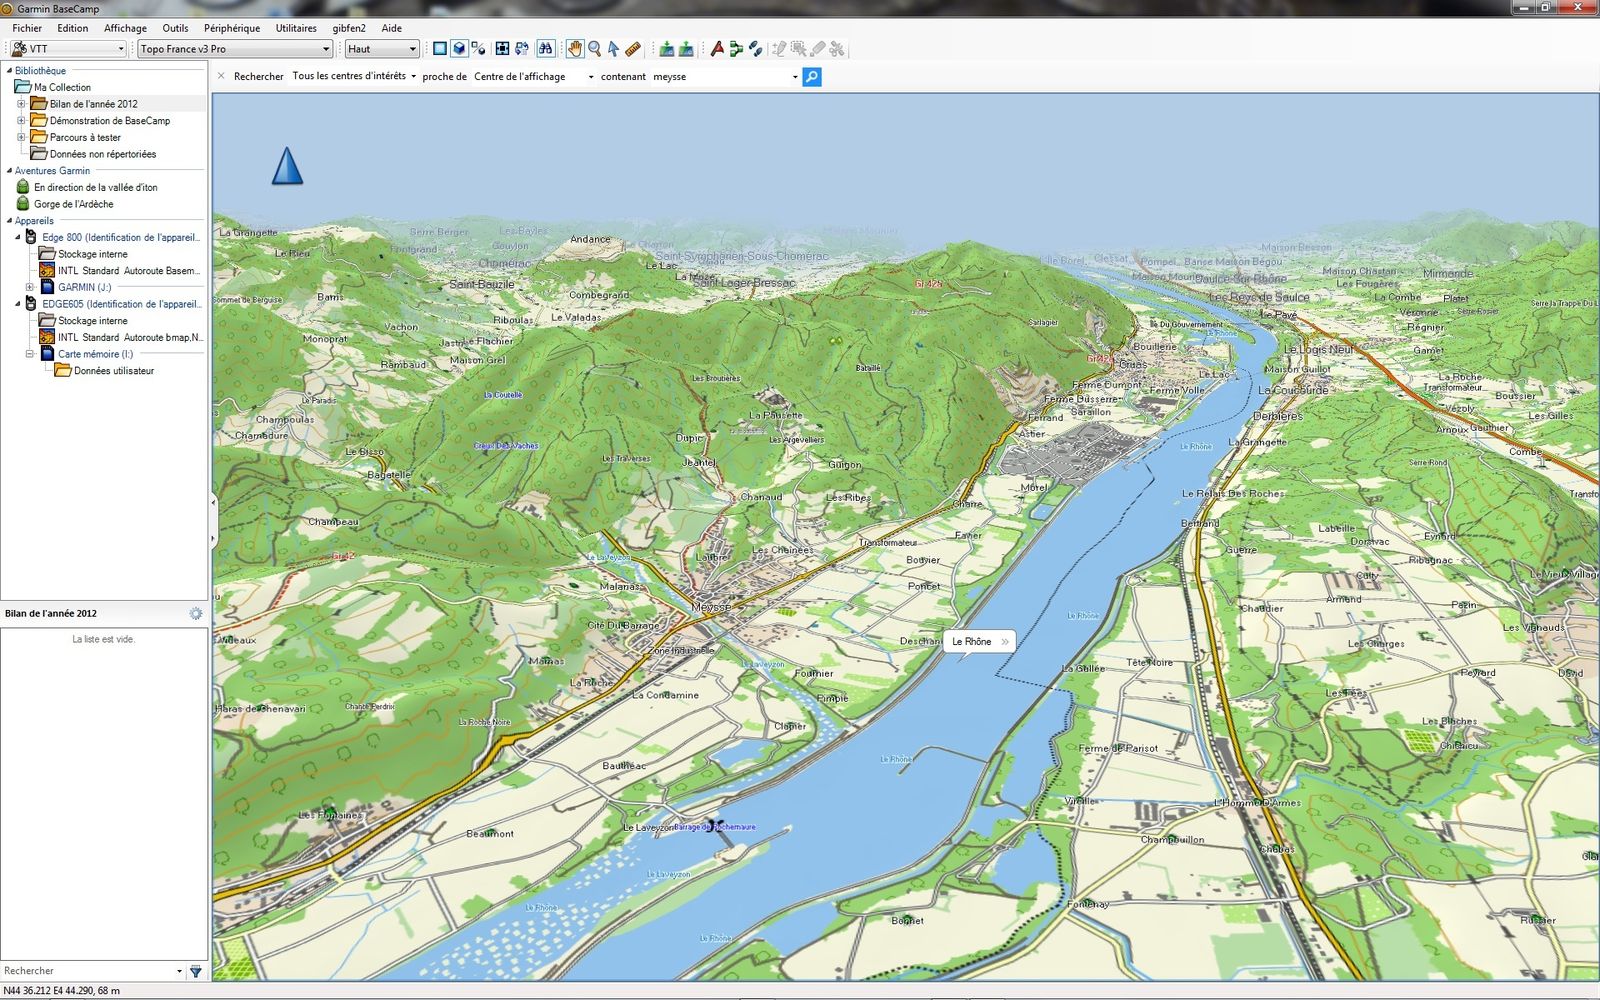The width and height of the screenshot is (1600, 1000).
Task: Click the filter funnel icon
Action: pyautogui.click(x=195, y=971)
